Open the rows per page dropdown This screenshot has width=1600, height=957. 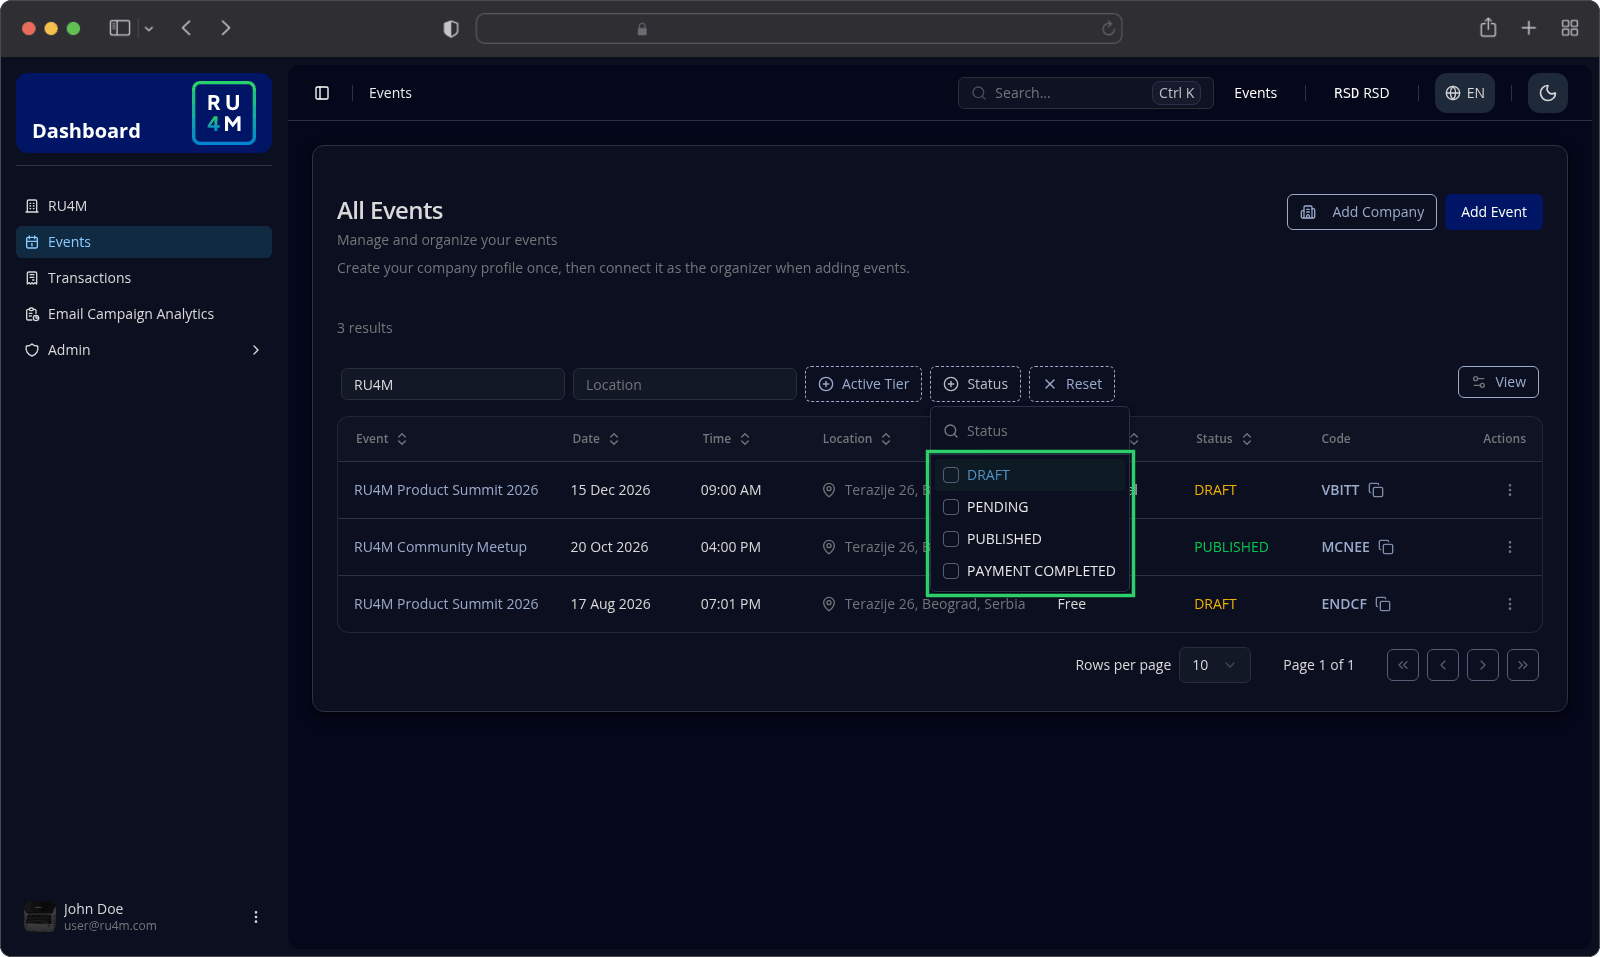(x=1215, y=665)
